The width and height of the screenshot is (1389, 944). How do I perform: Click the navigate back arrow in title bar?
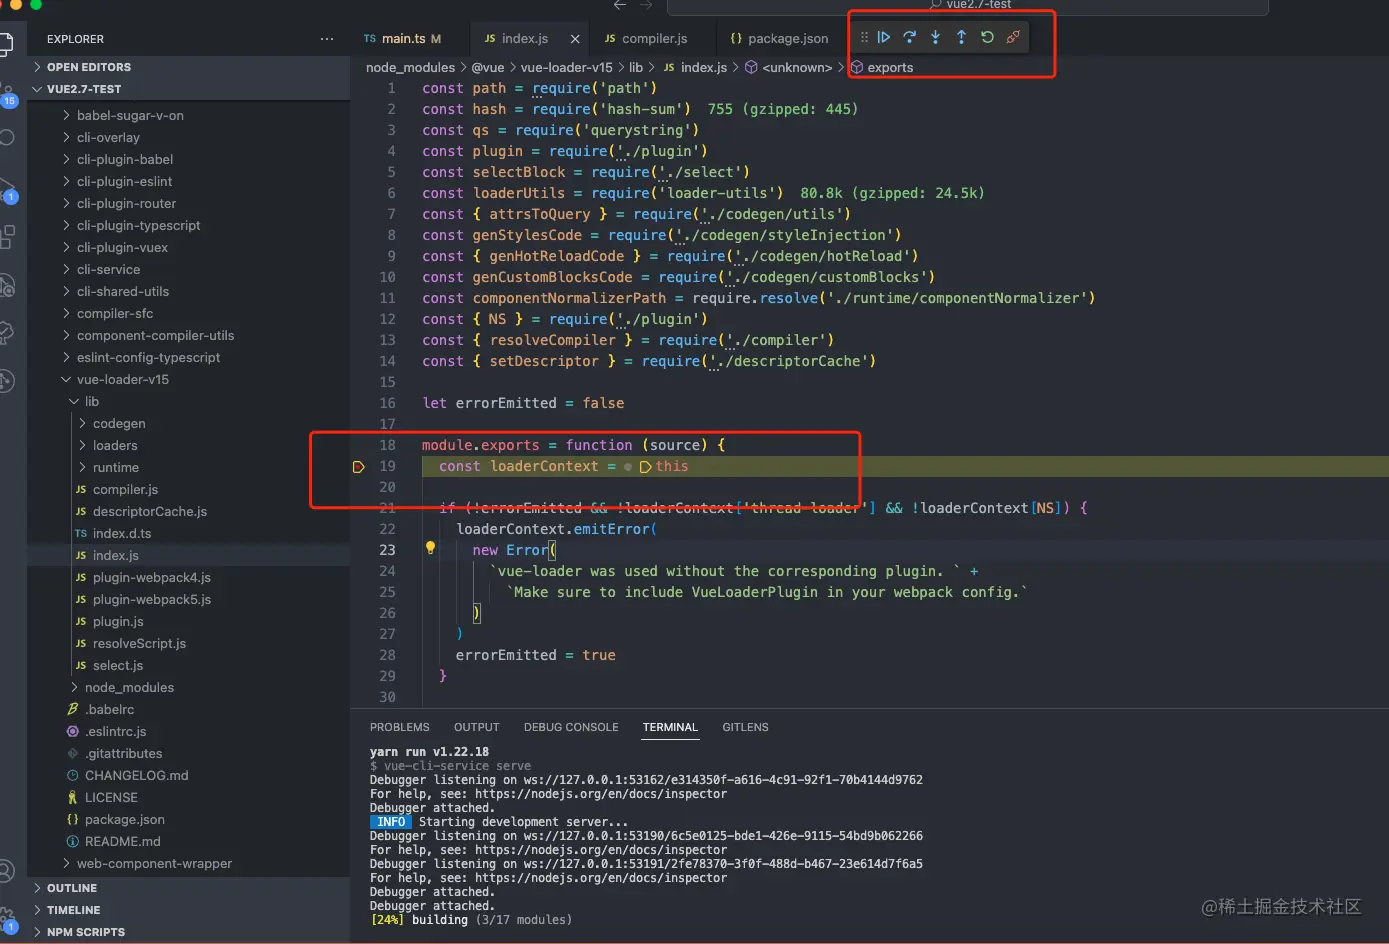pos(620,5)
